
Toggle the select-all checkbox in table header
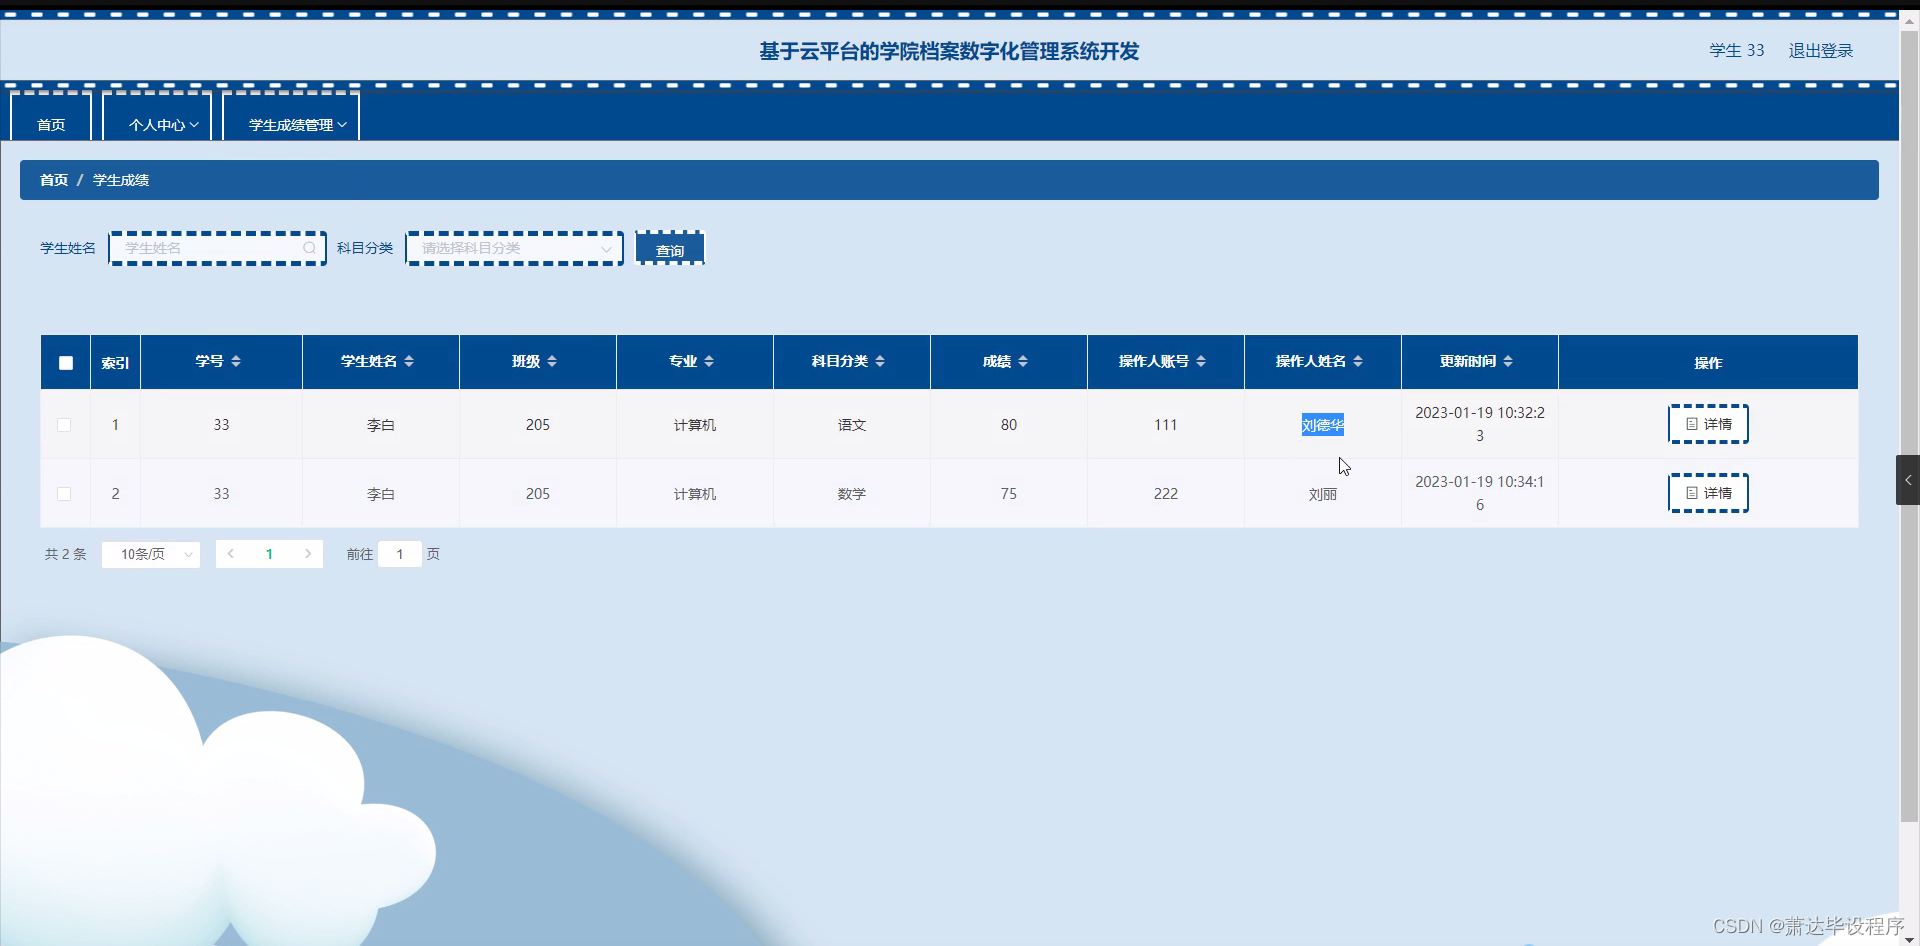[66, 363]
